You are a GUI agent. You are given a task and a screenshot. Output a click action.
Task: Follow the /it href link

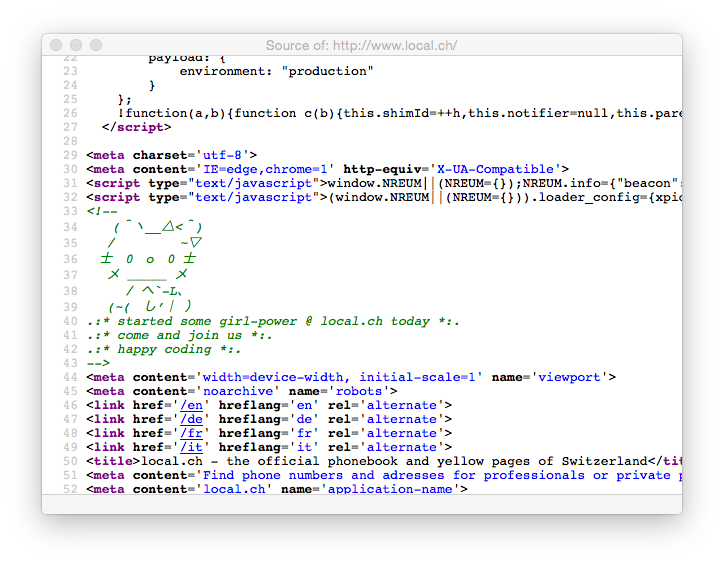point(191,447)
